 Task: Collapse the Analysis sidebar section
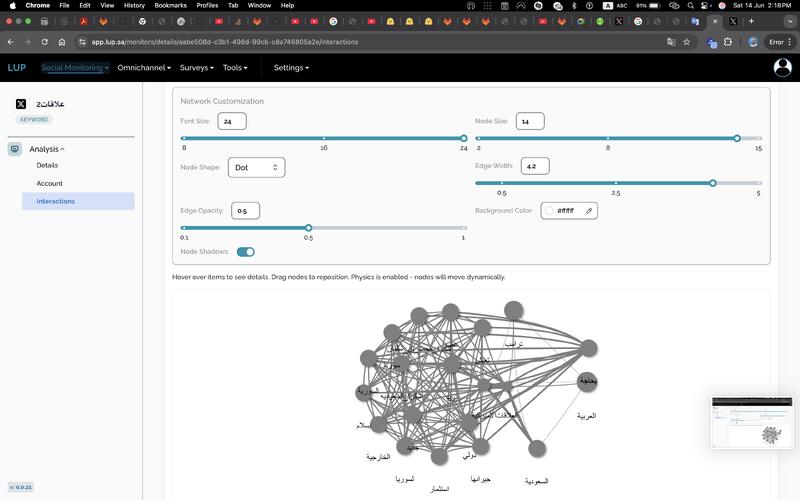[x=47, y=149]
